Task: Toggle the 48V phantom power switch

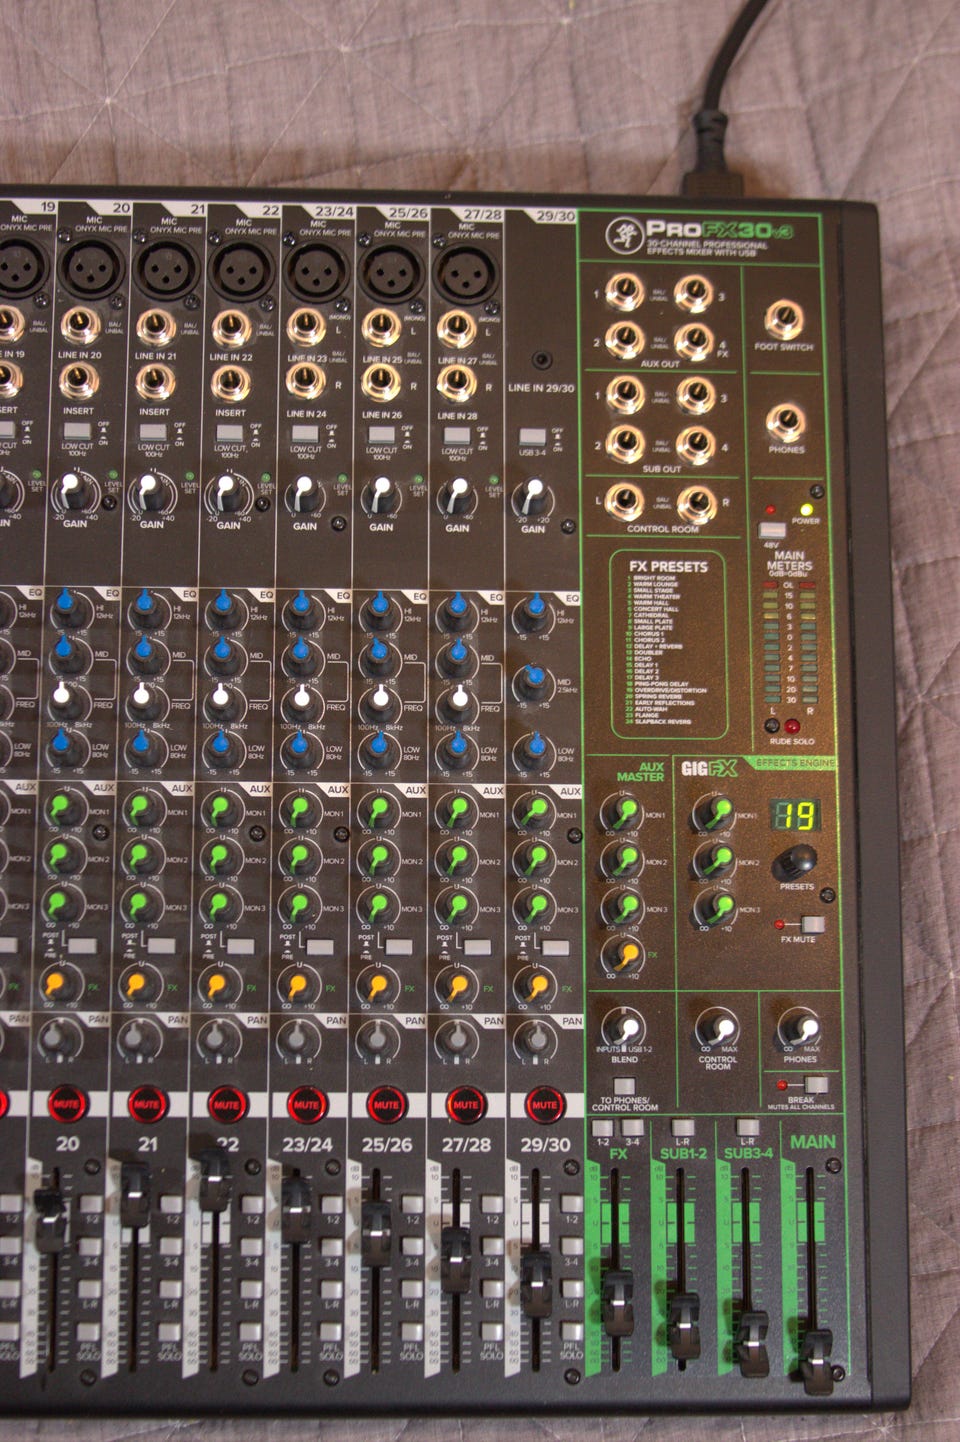Action: 771,530
